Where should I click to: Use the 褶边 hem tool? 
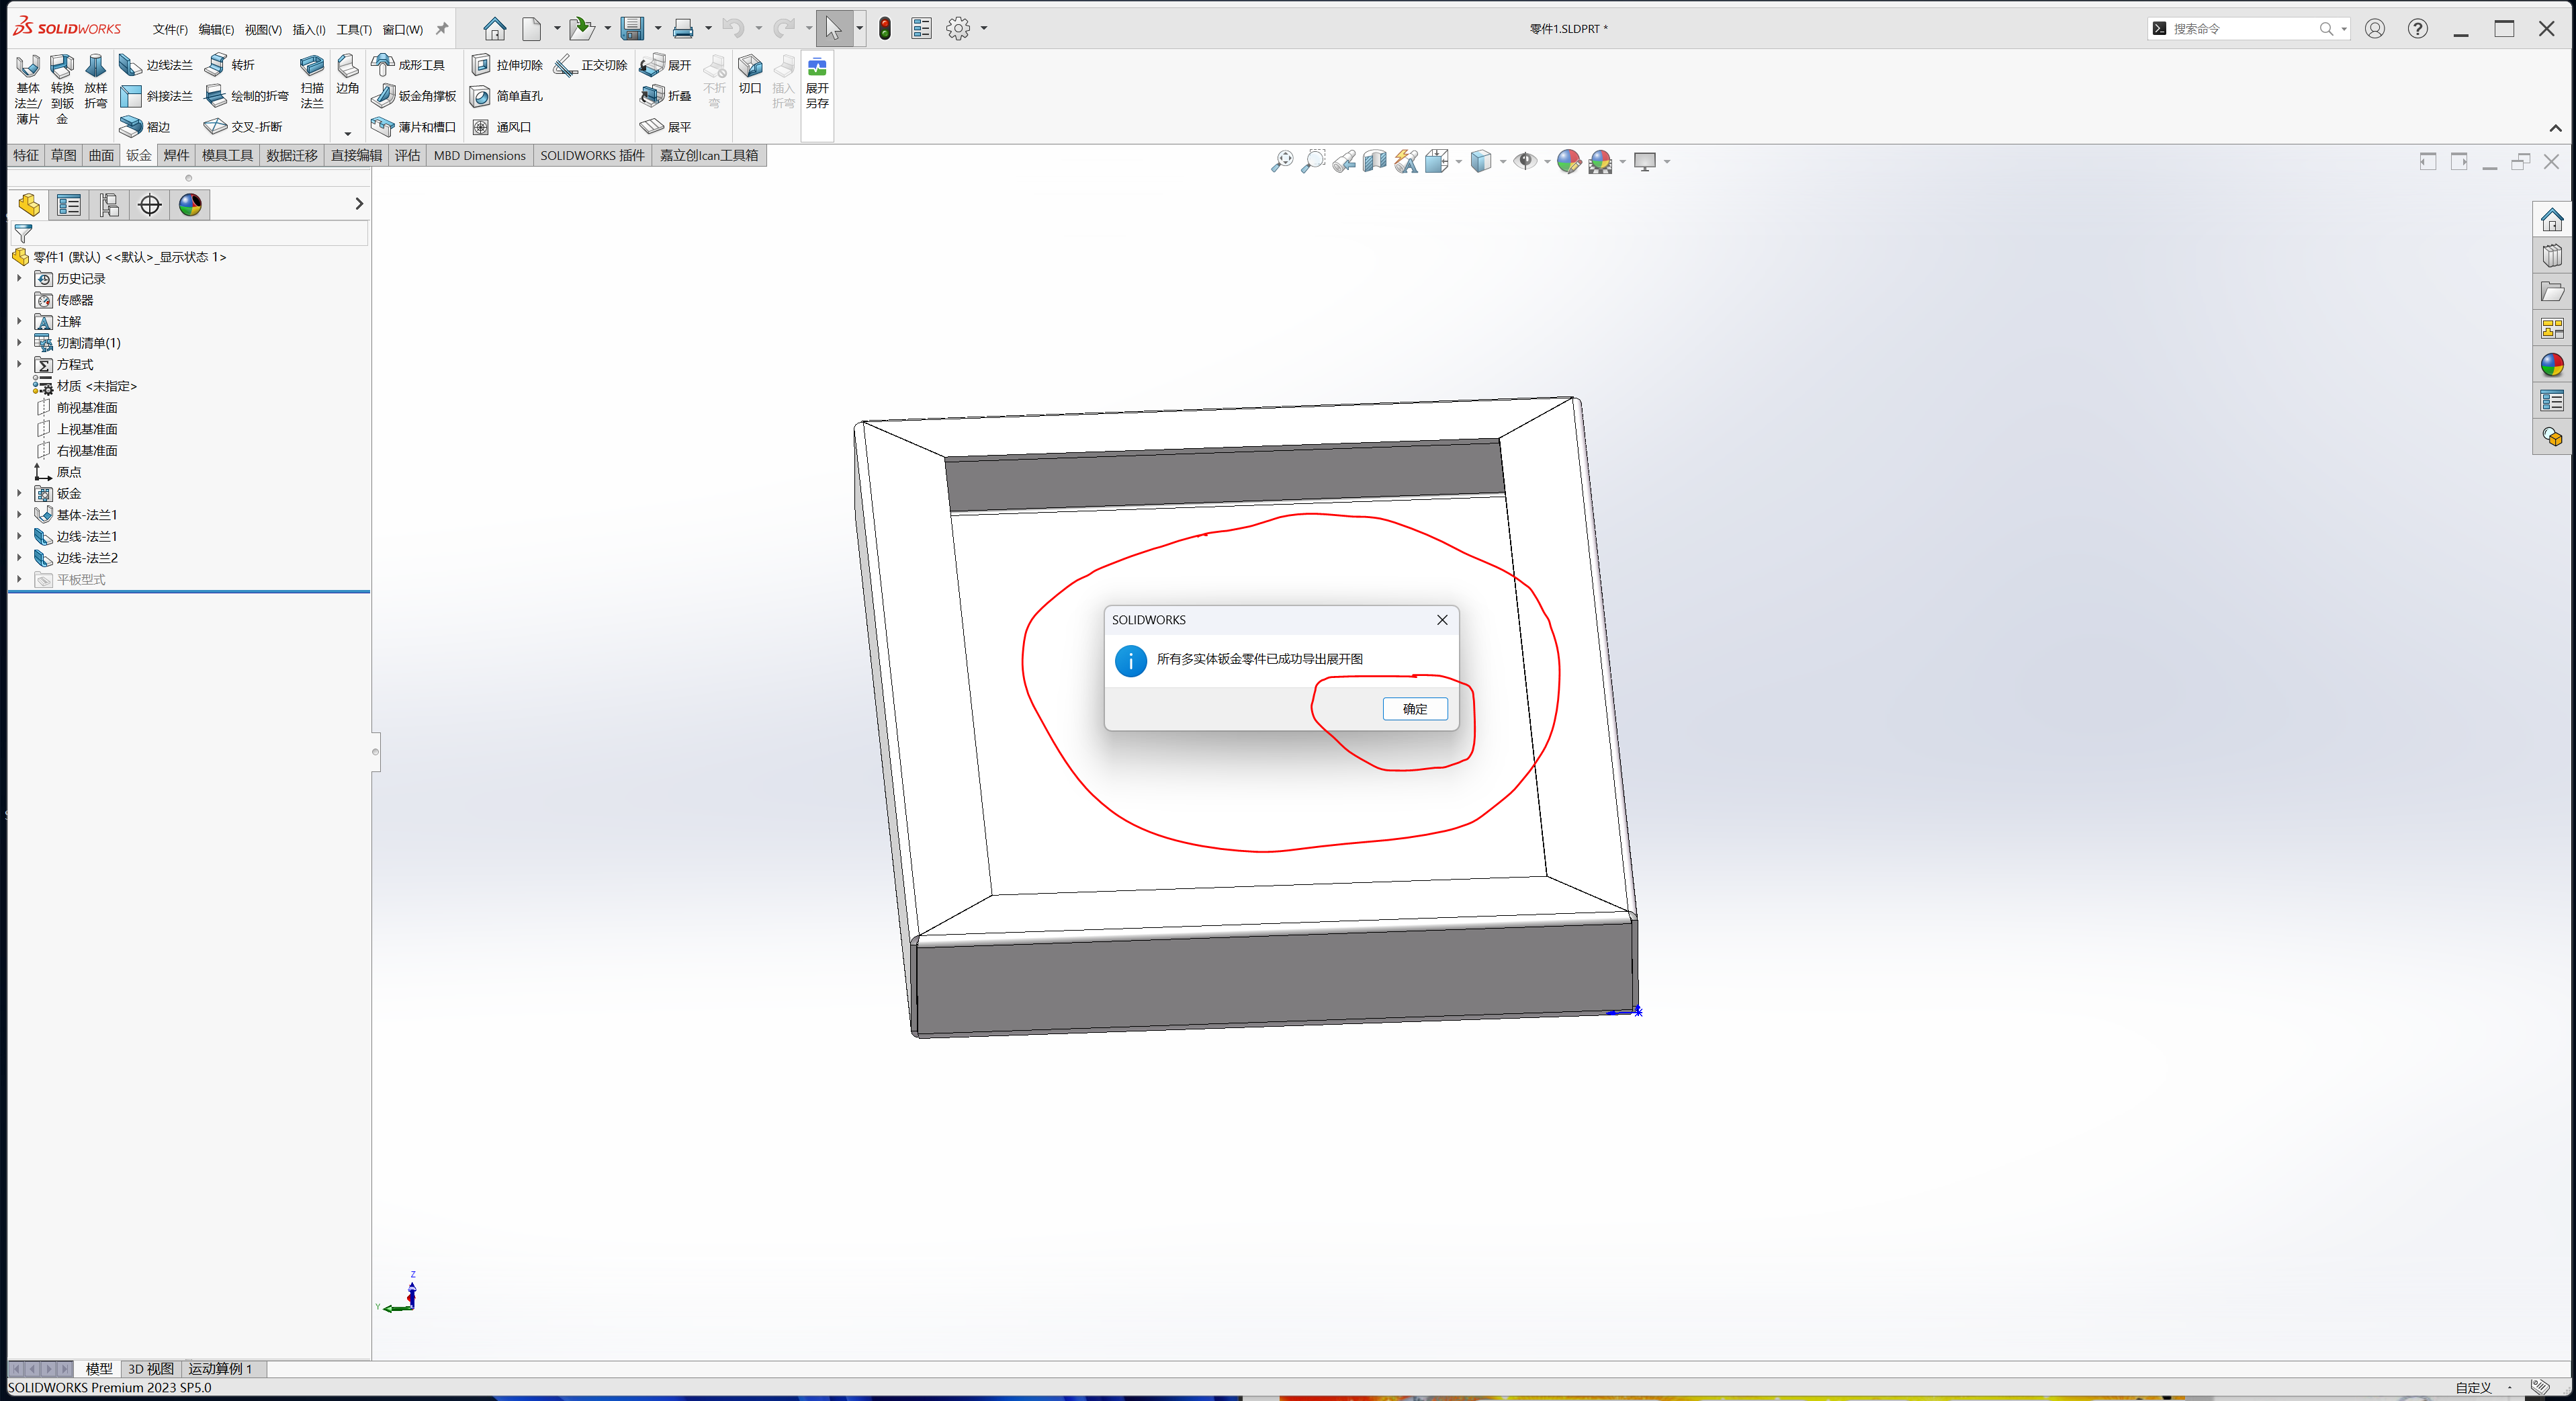(x=145, y=127)
